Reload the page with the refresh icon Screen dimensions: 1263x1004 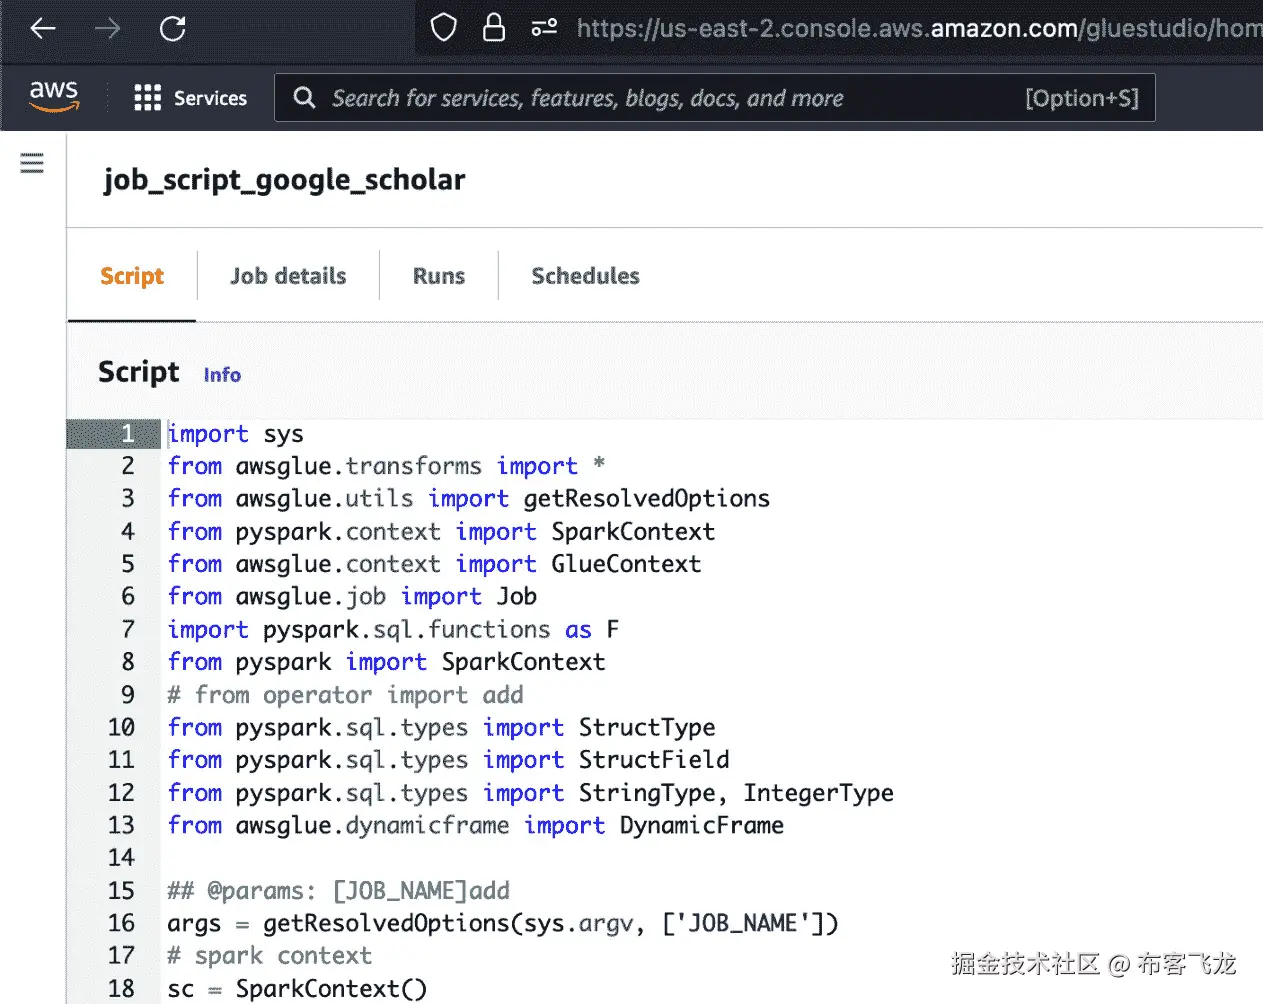point(172,29)
